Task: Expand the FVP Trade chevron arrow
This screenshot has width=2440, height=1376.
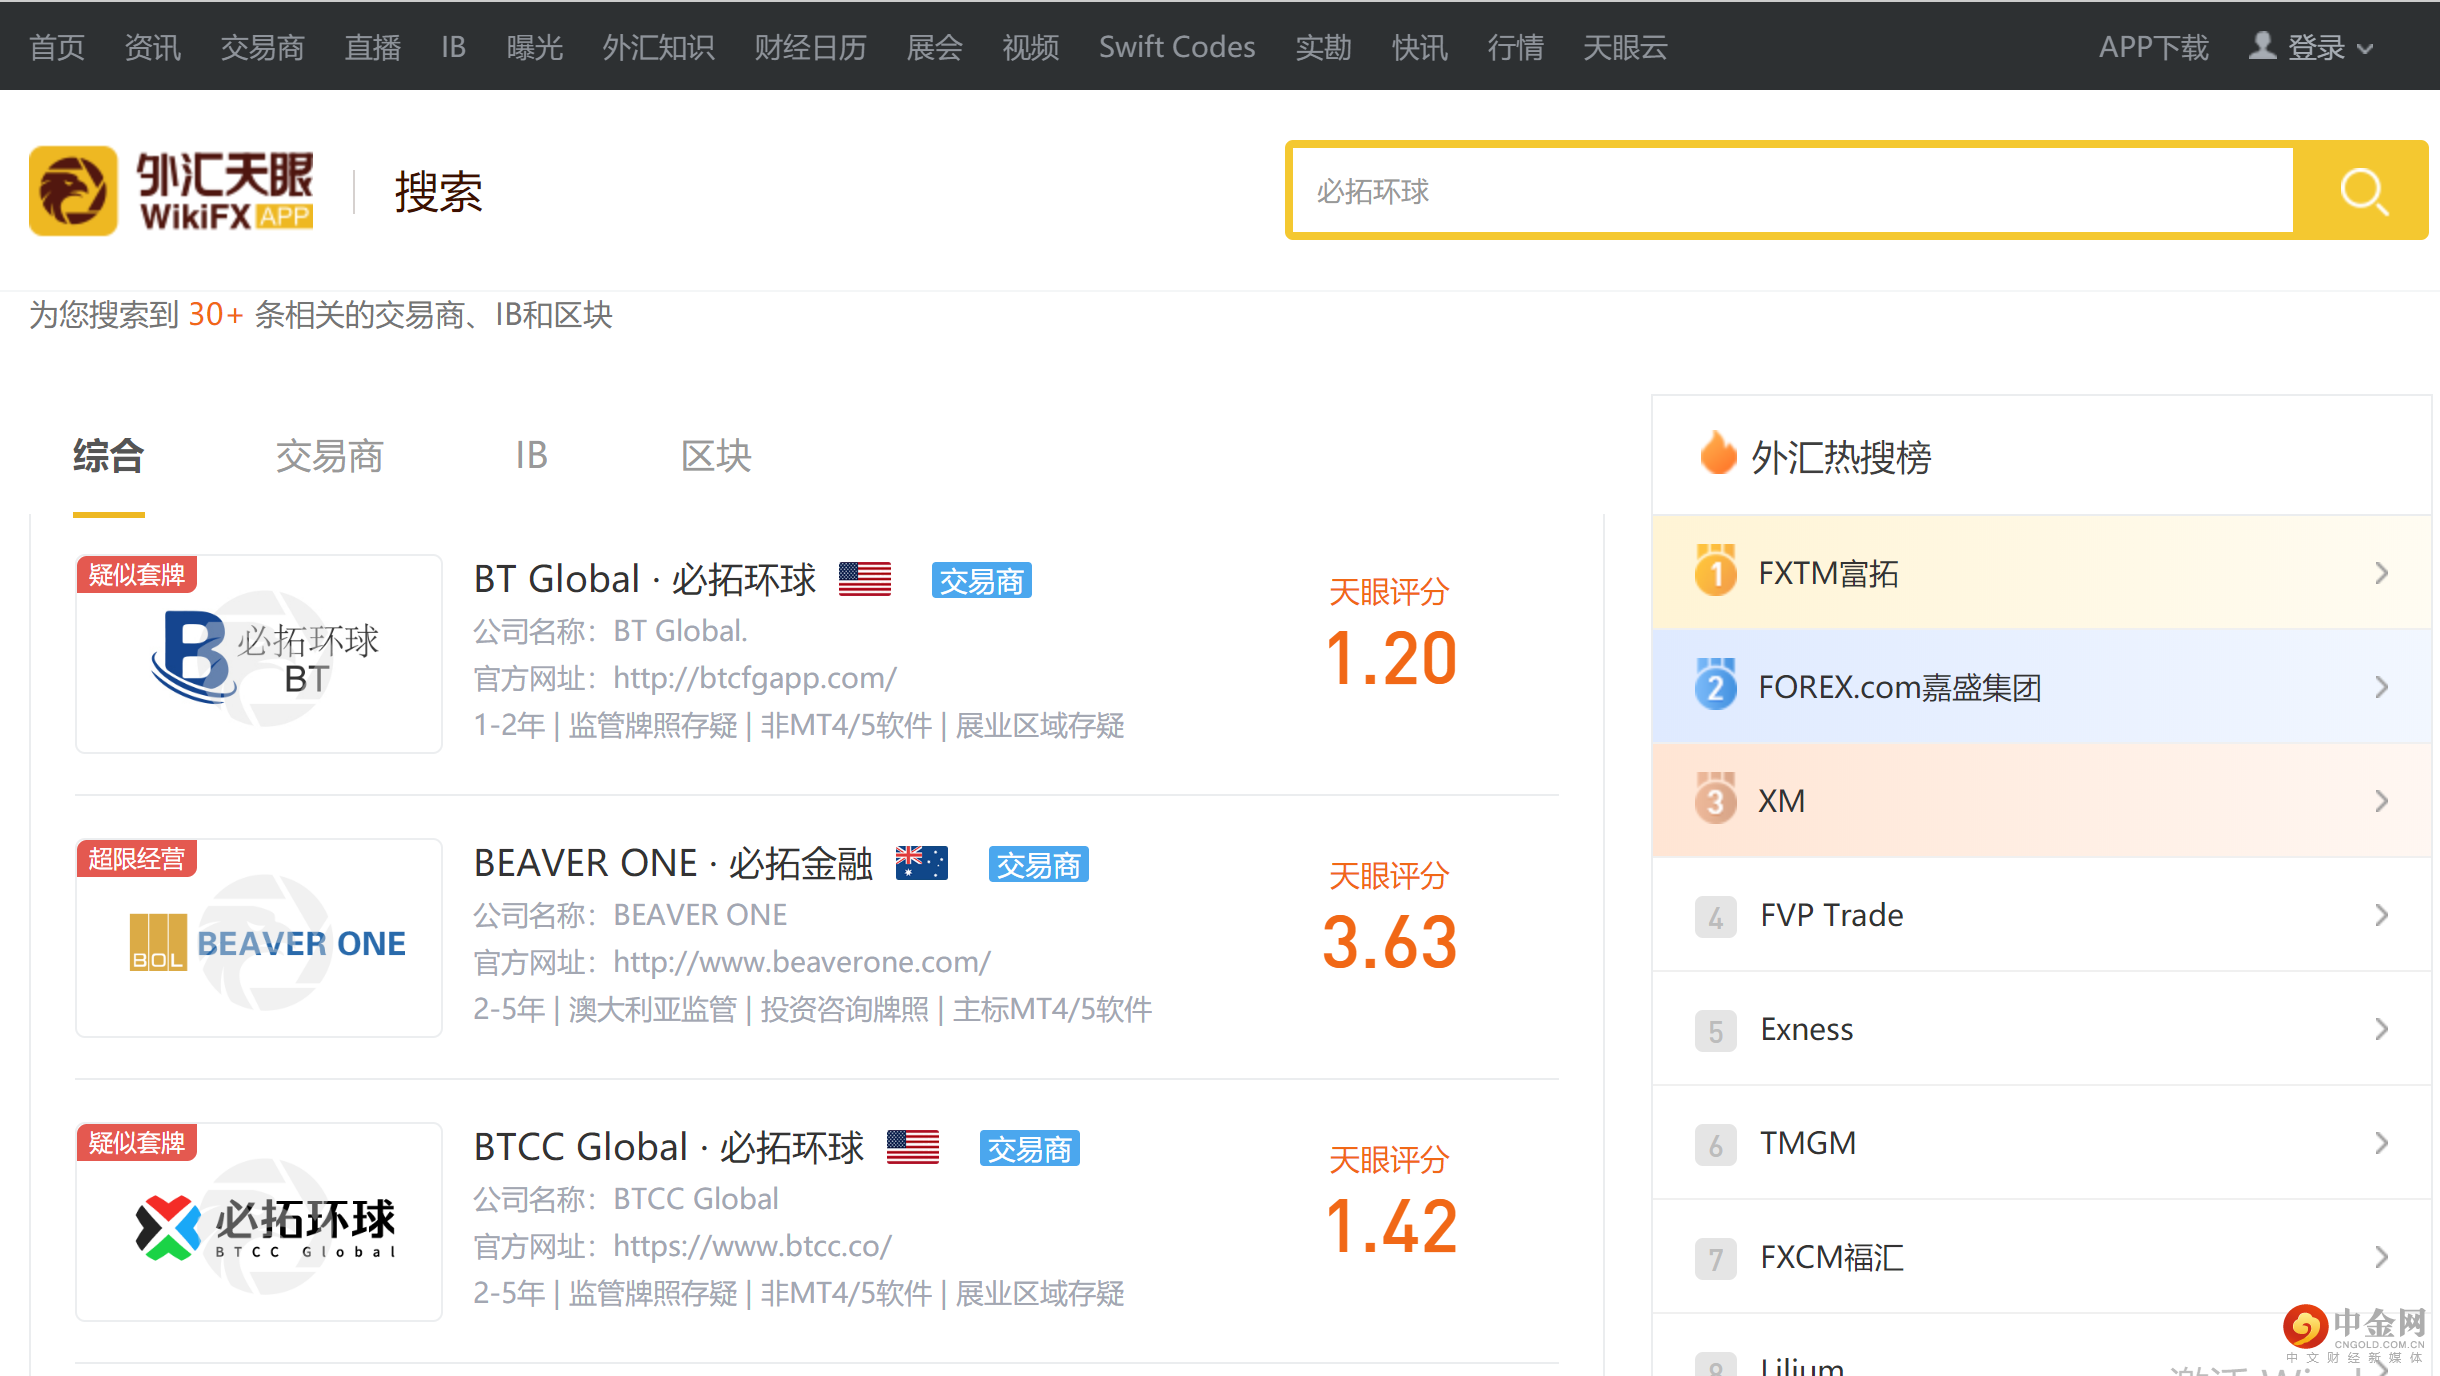Action: coord(2382,915)
